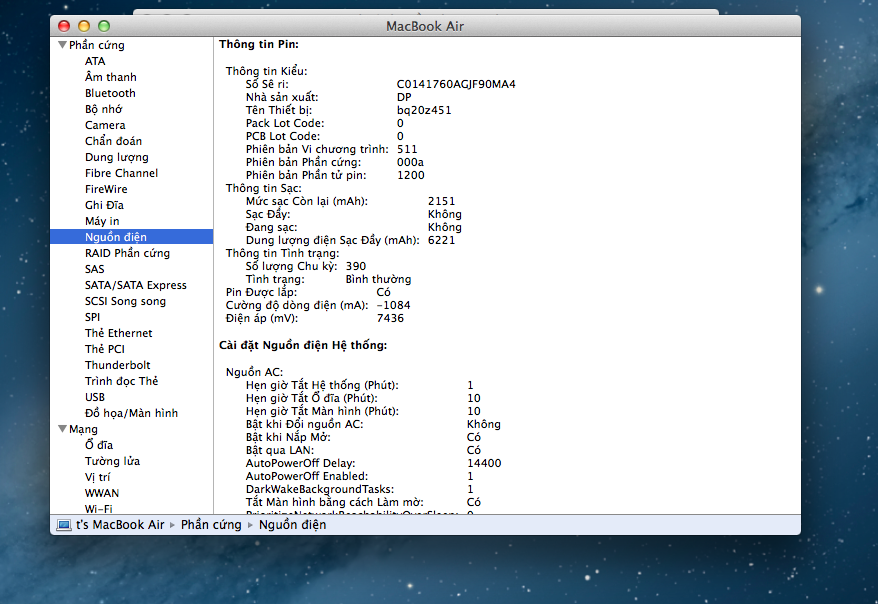Click serial number C0141760AGJF90MA4
The height and width of the screenshot is (604, 878).
(456, 84)
